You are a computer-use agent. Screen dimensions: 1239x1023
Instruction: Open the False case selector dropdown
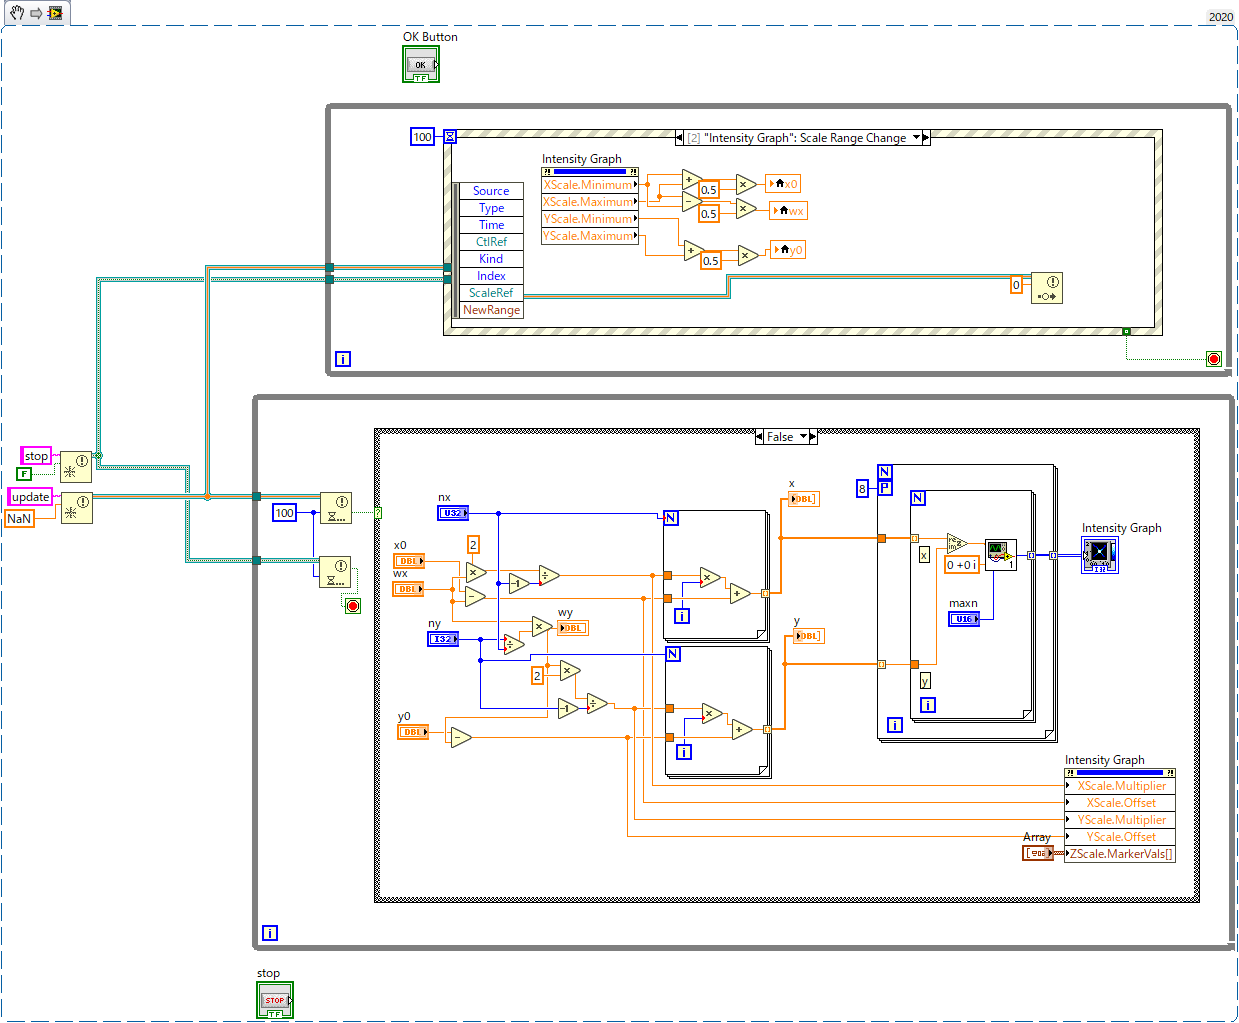point(803,437)
